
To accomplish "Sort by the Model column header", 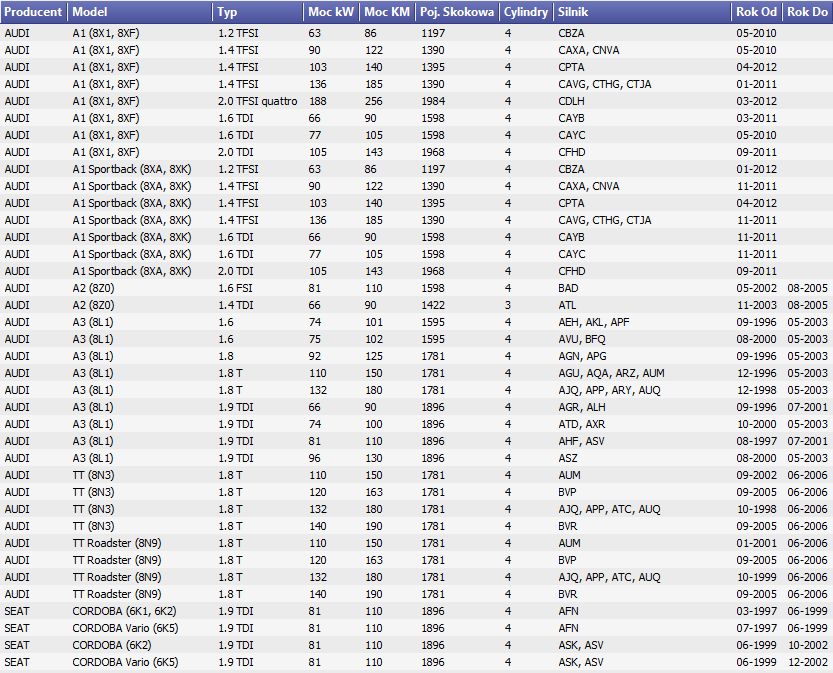I will click(x=140, y=12).
